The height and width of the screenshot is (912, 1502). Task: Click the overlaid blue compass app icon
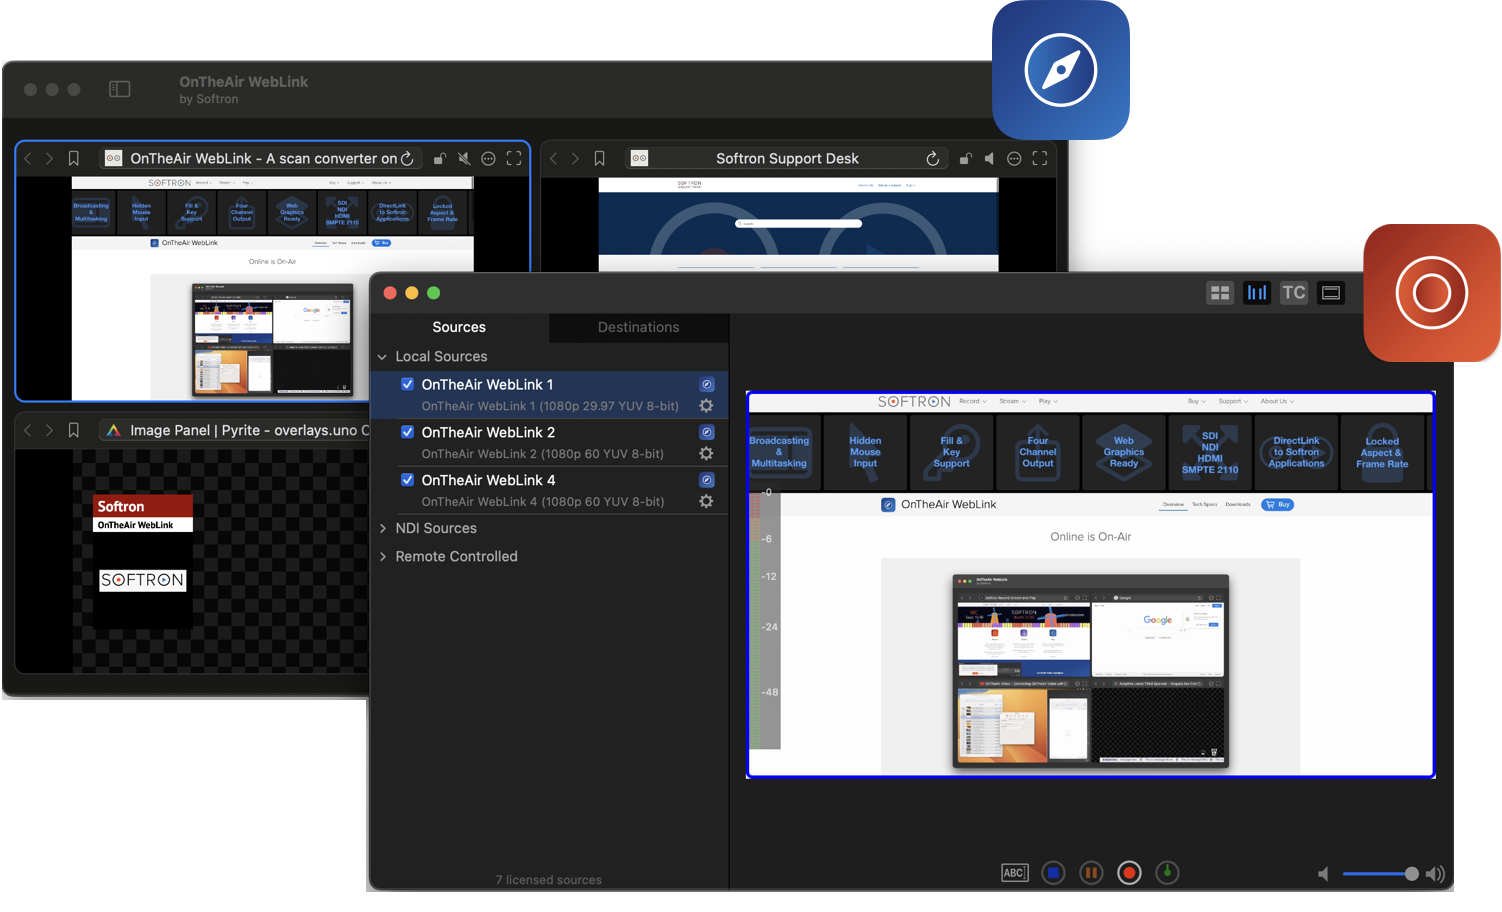tap(1061, 70)
